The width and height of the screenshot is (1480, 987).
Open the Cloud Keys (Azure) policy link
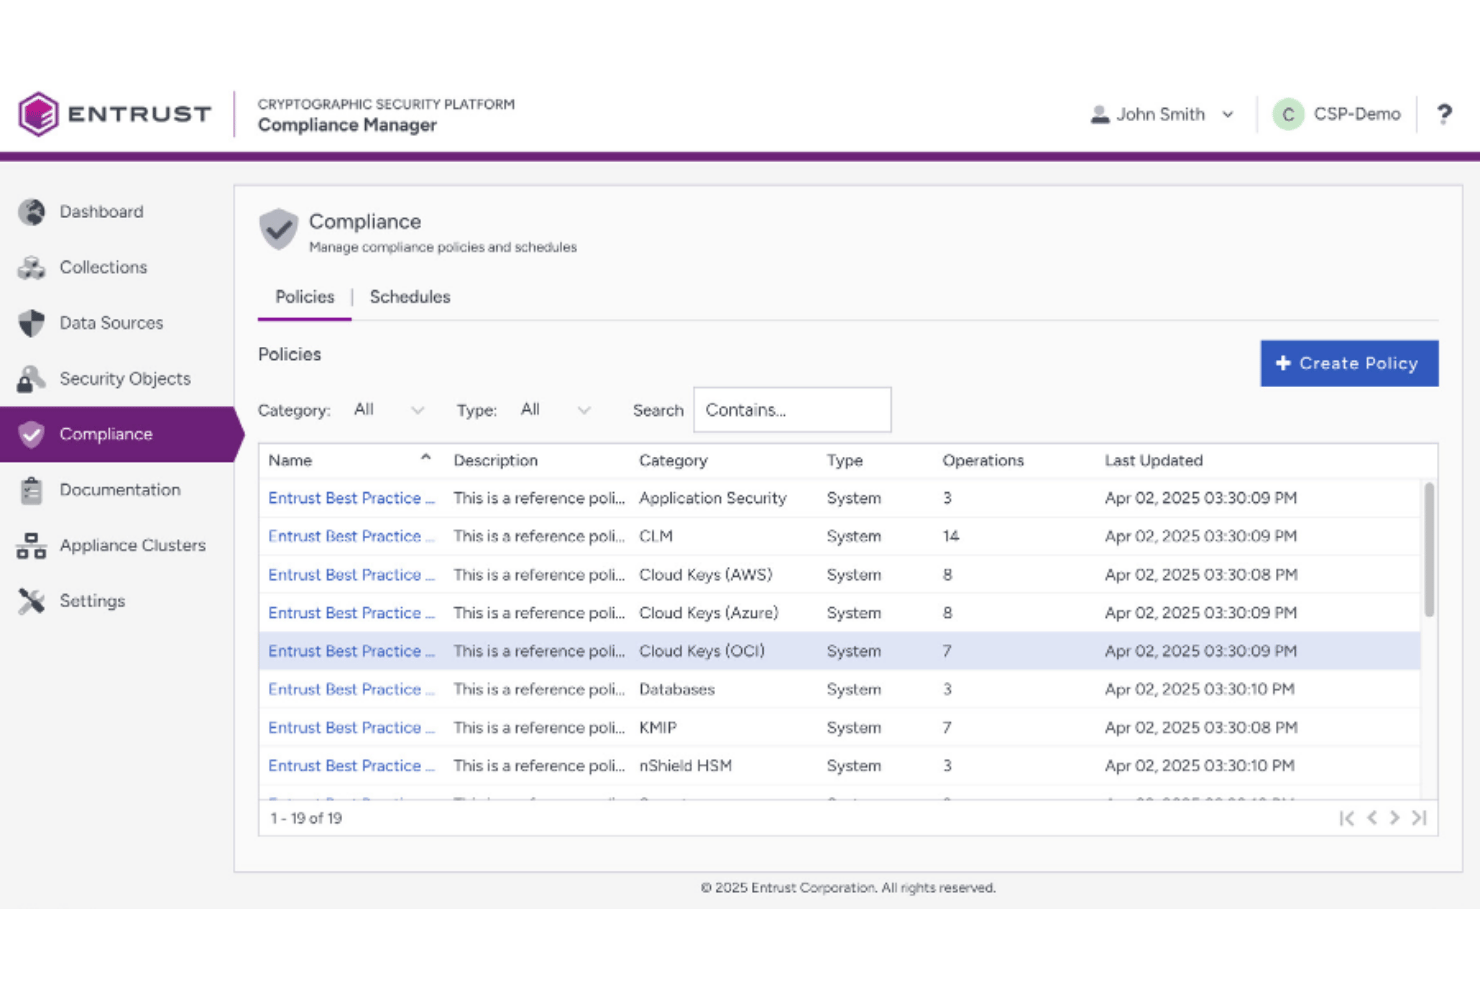click(x=351, y=613)
